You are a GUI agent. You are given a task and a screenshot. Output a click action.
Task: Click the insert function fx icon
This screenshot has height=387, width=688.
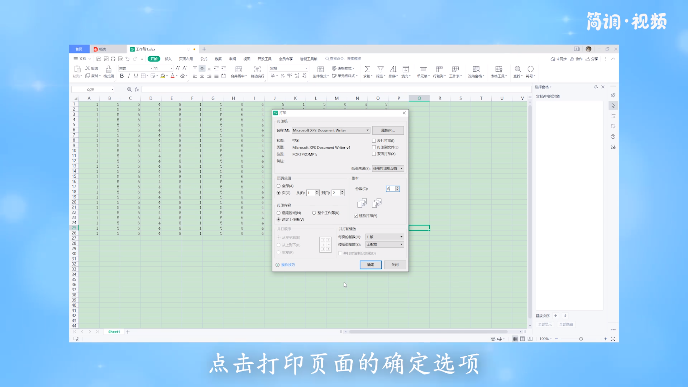point(137,90)
